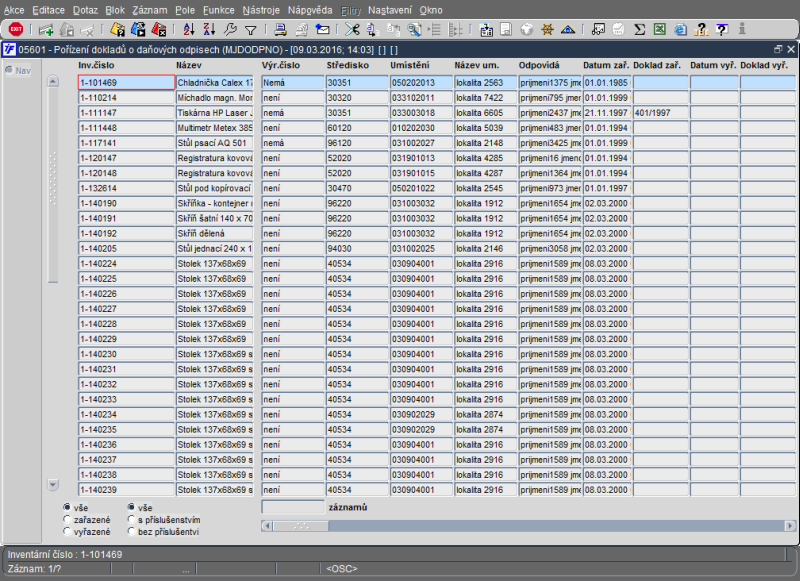Click the horizontal scrollbar thumb
This screenshot has width=800, height=581.
coord(299,525)
